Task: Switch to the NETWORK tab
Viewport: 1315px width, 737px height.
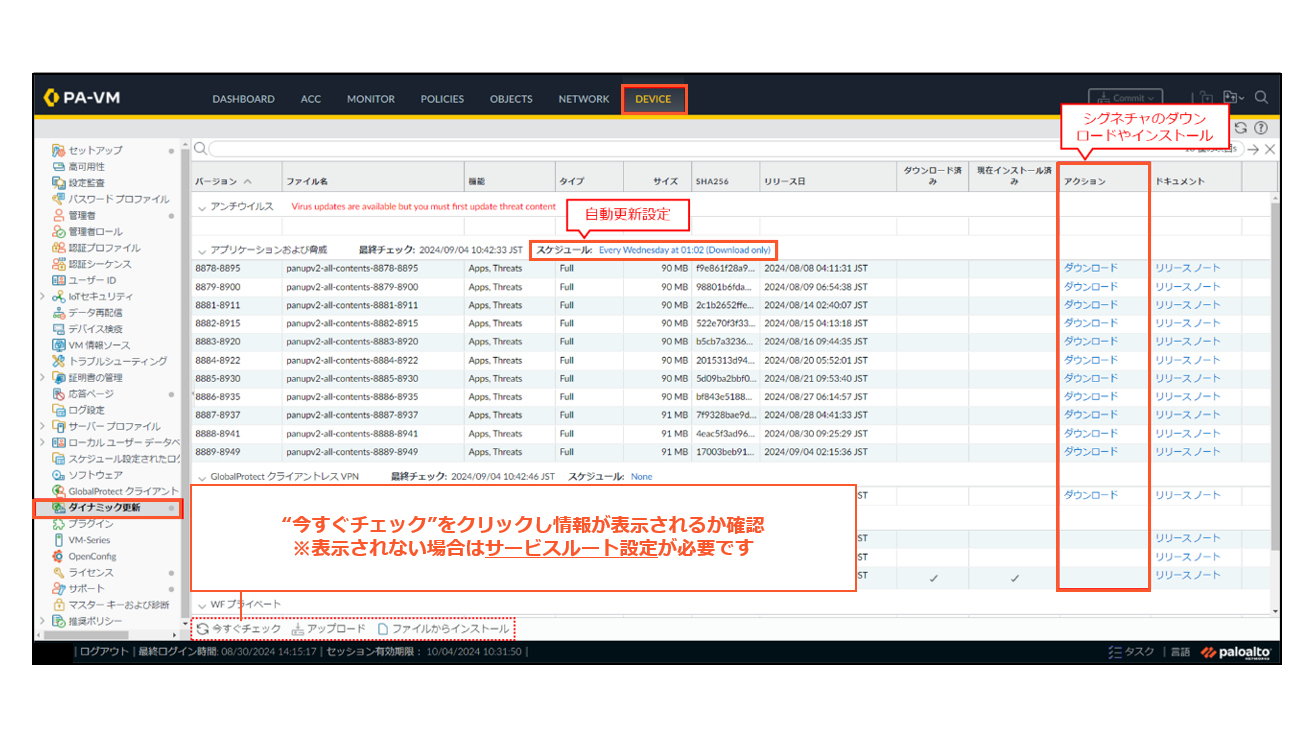Action: (584, 99)
